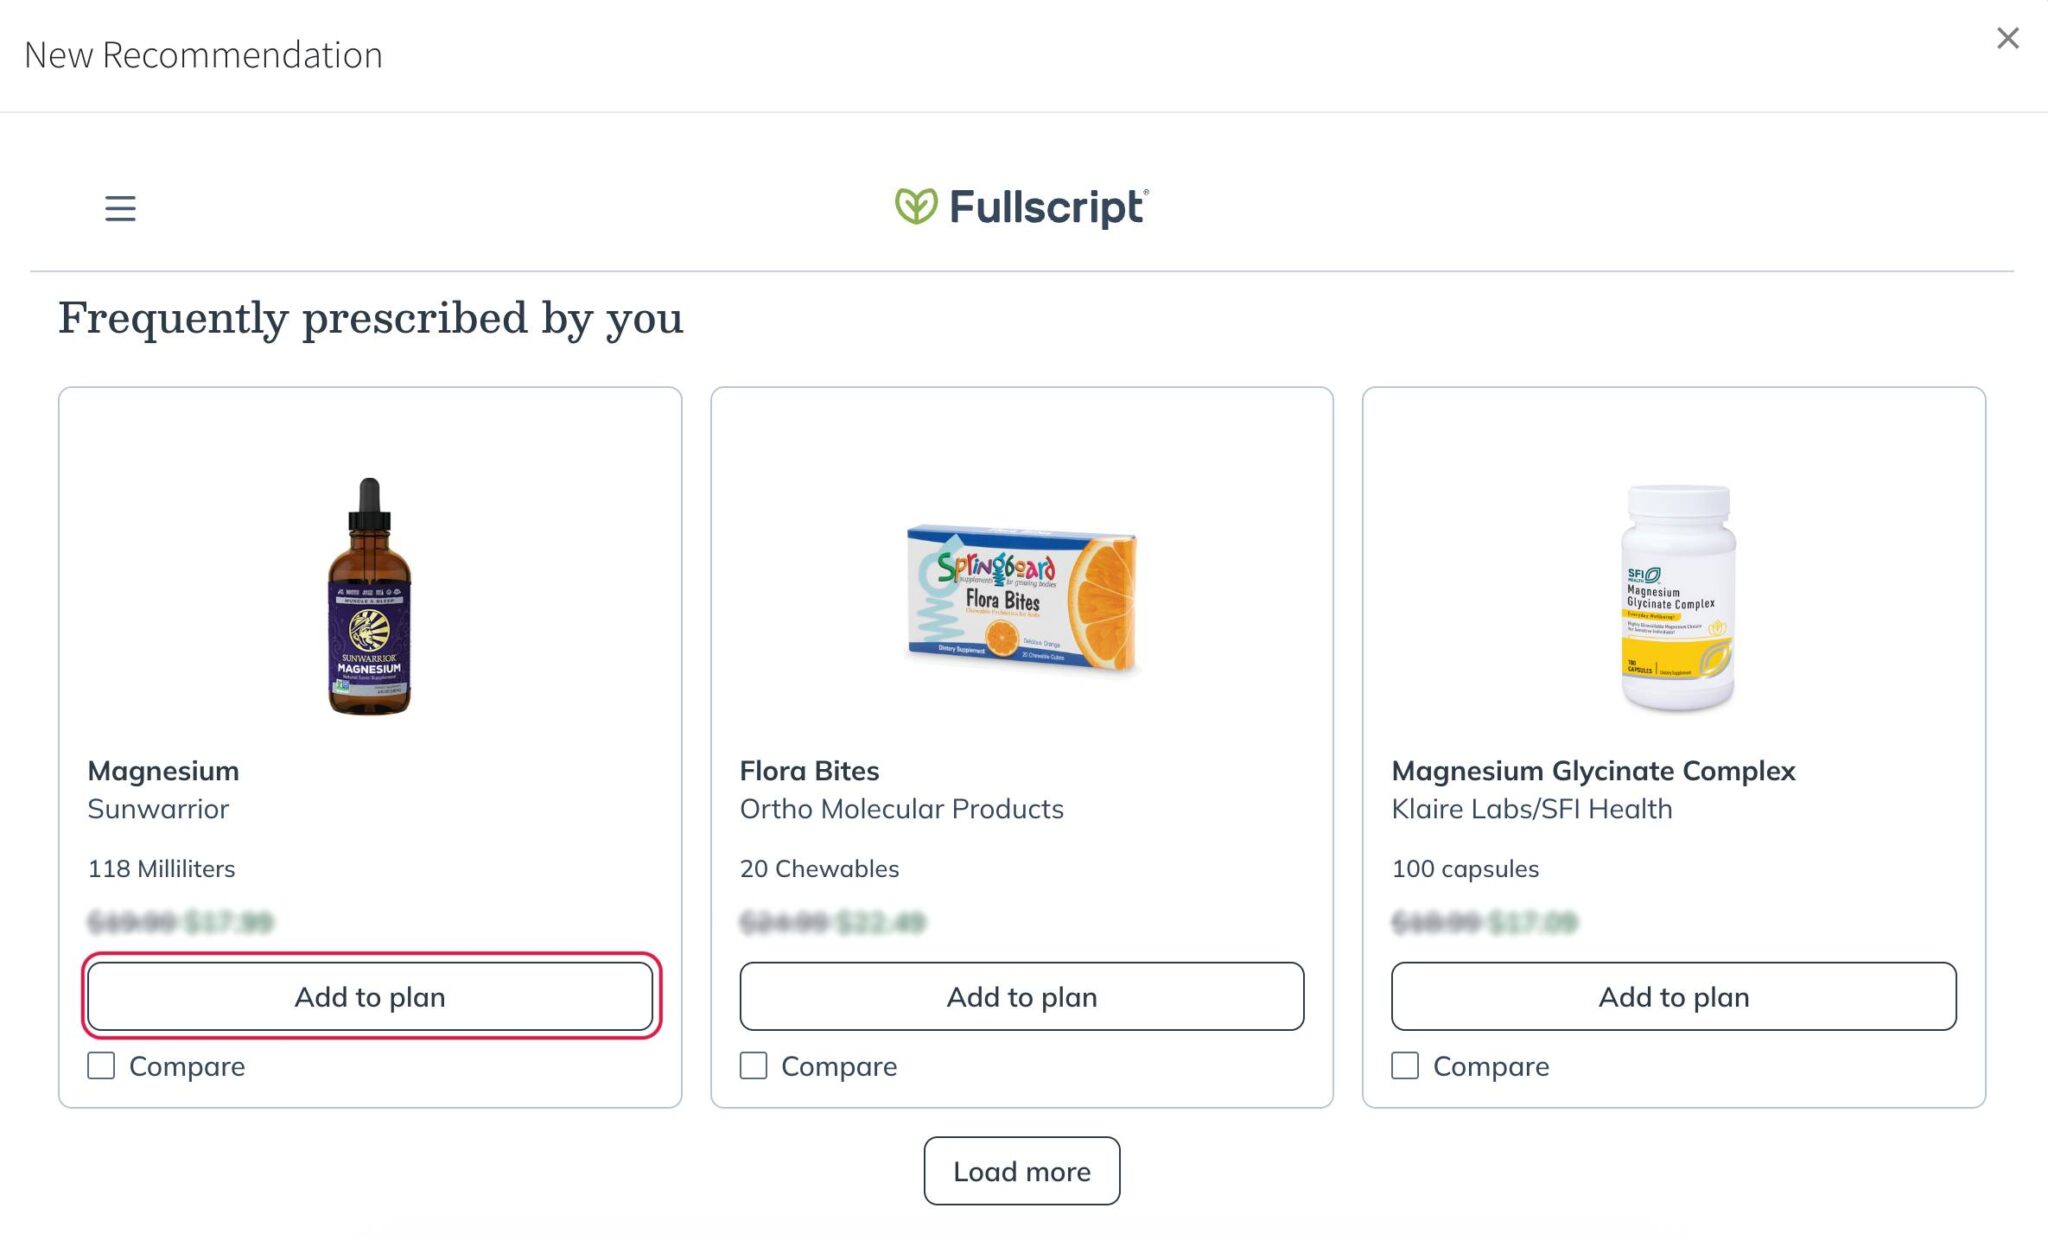Add Sunwarrior Magnesium to plan
Viewport: 2048px width, 1240px height.
click(370, 997)
